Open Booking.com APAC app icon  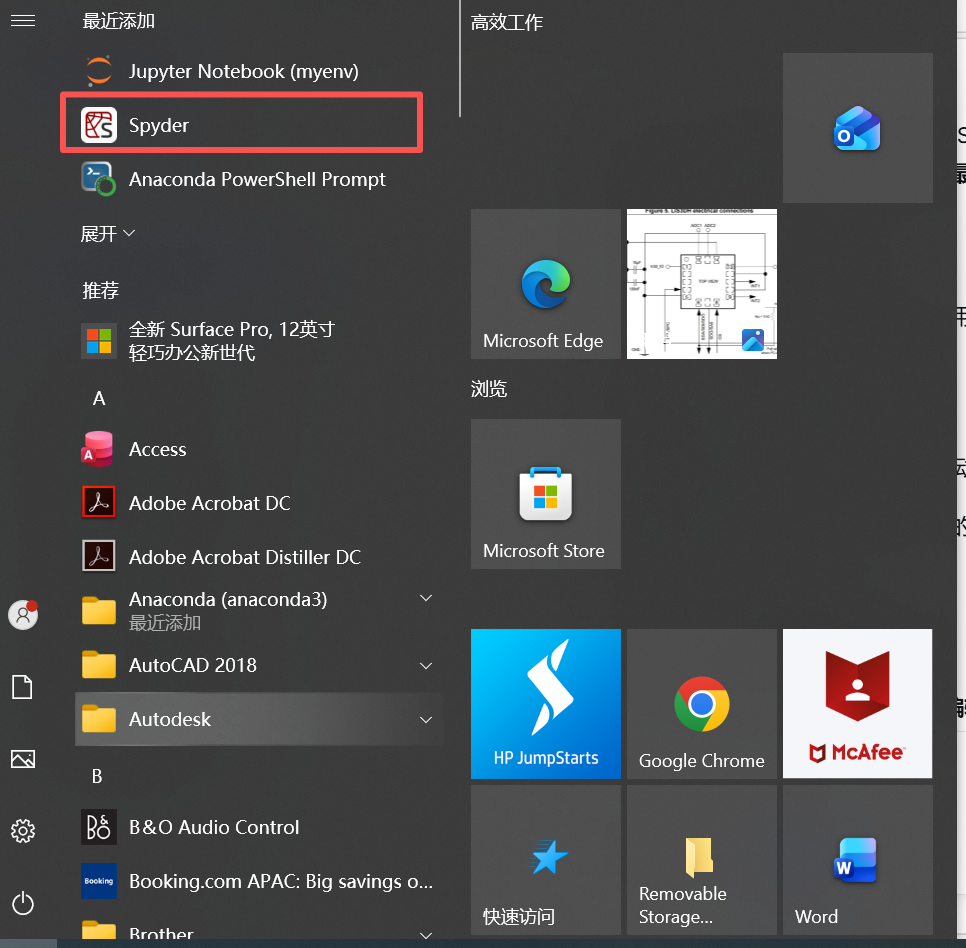(x=99, y=881)
